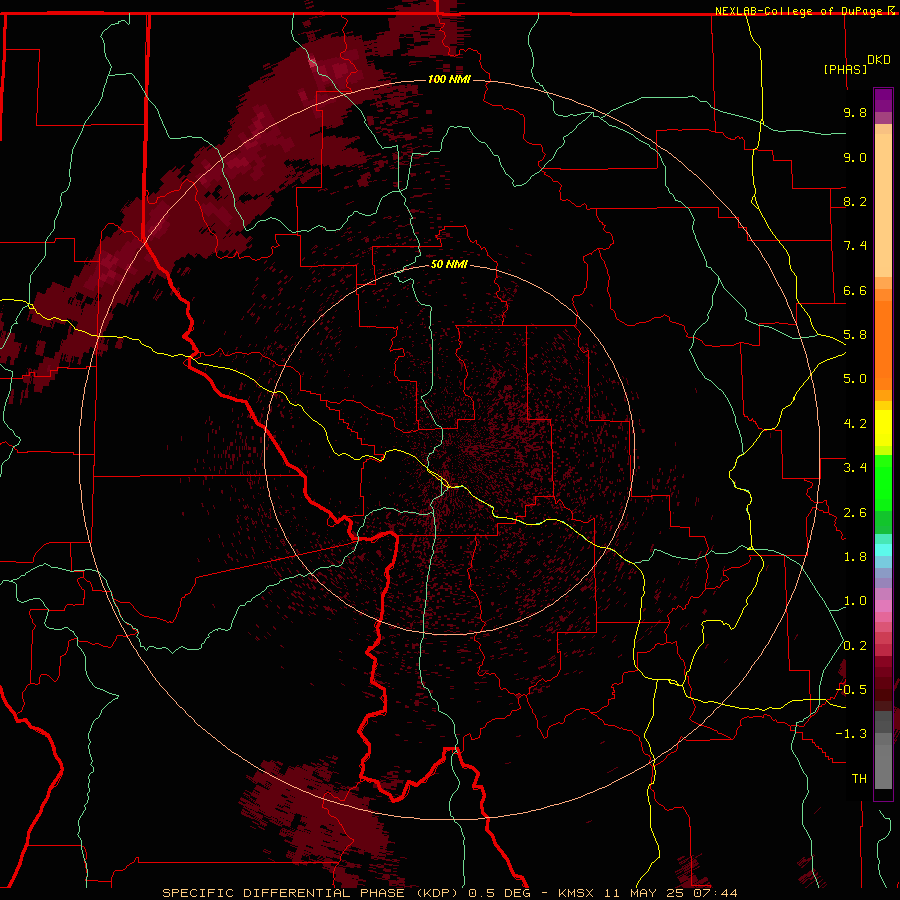Click the 5.0 scale value
900x900 pixels.
855,379
